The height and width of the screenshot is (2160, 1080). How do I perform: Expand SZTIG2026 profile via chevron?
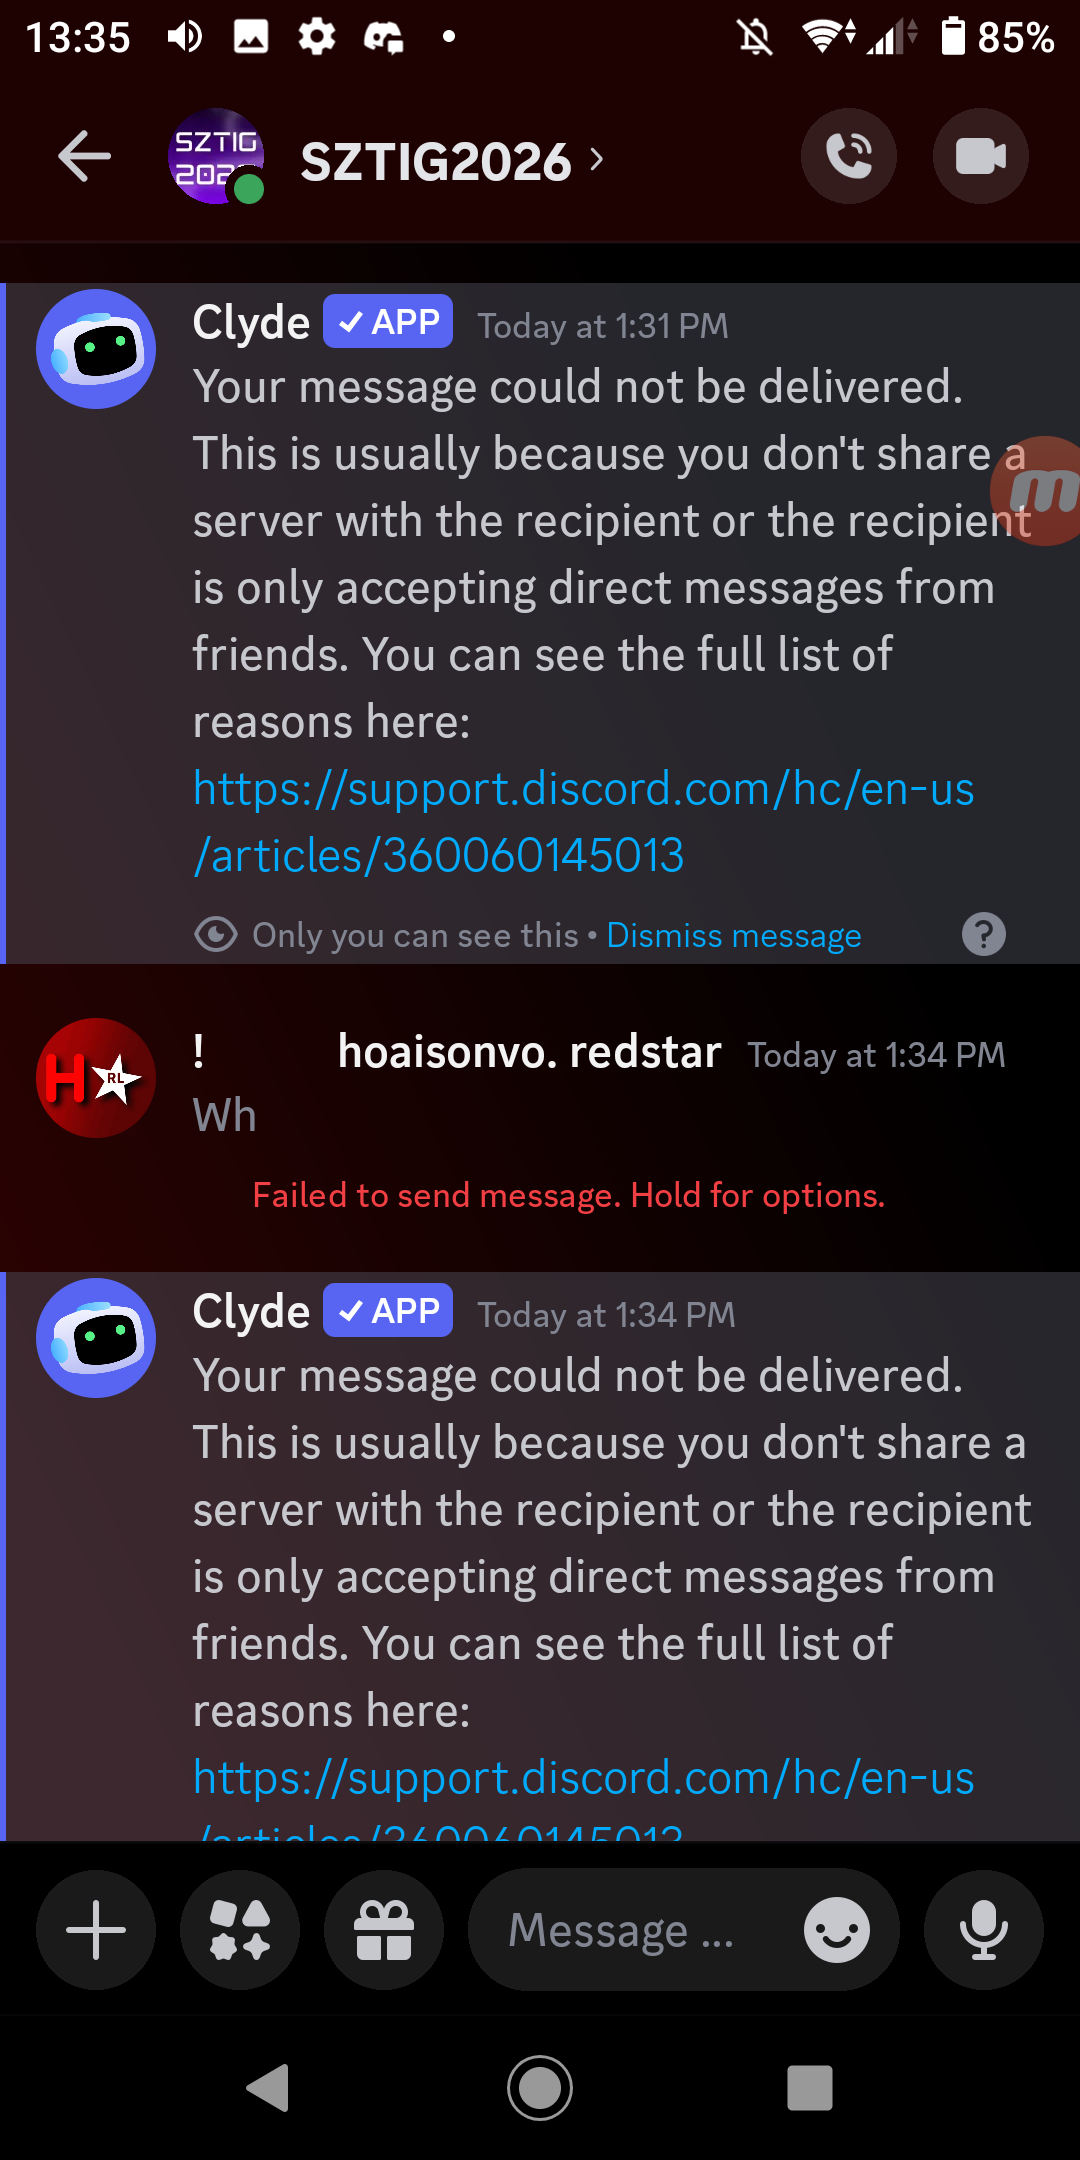point(597,160)
